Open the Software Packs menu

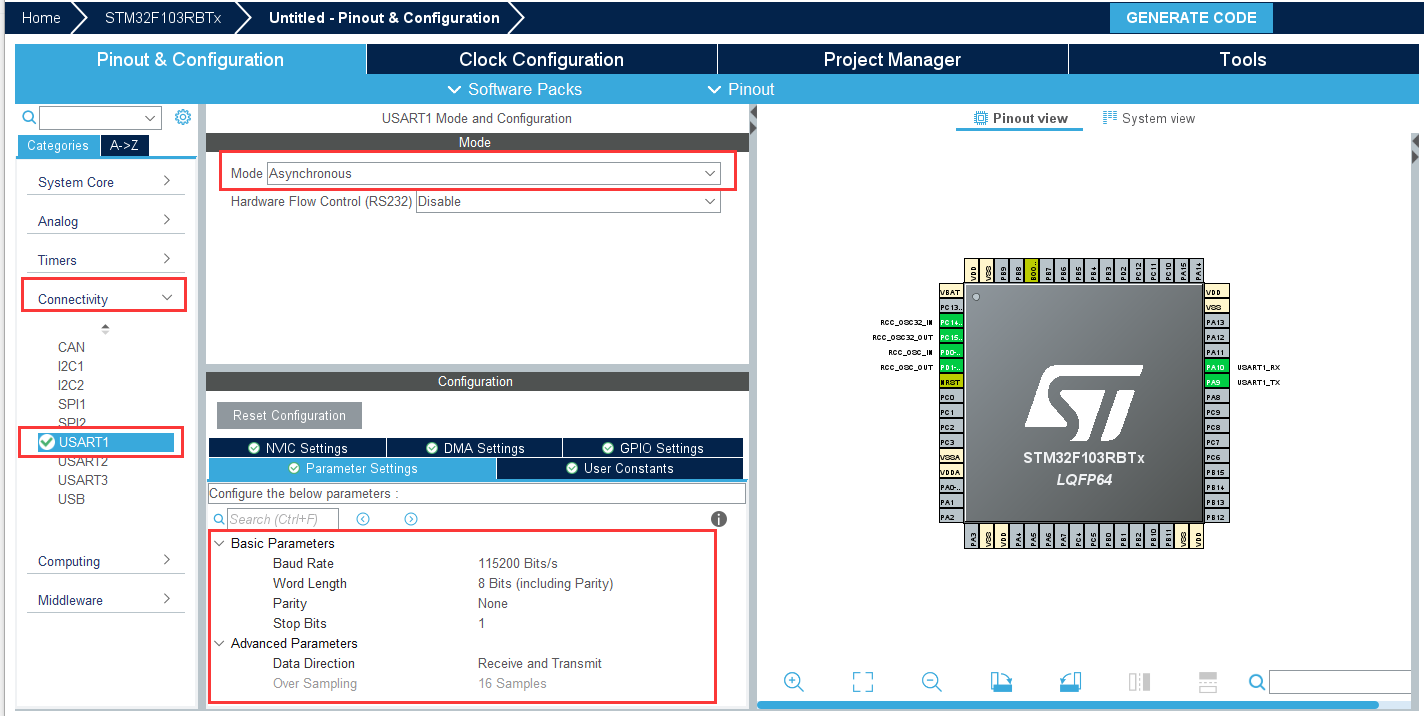515,89
